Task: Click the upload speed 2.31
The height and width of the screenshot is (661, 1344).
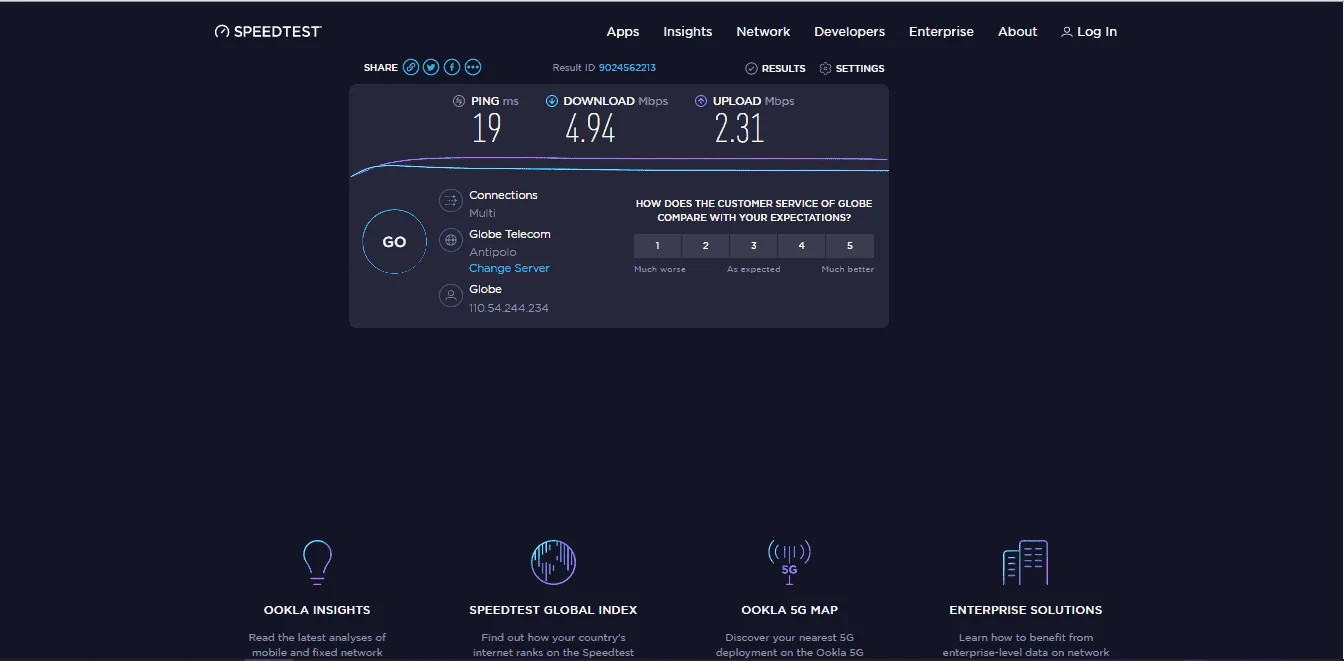Action: (x=739, y=128)
